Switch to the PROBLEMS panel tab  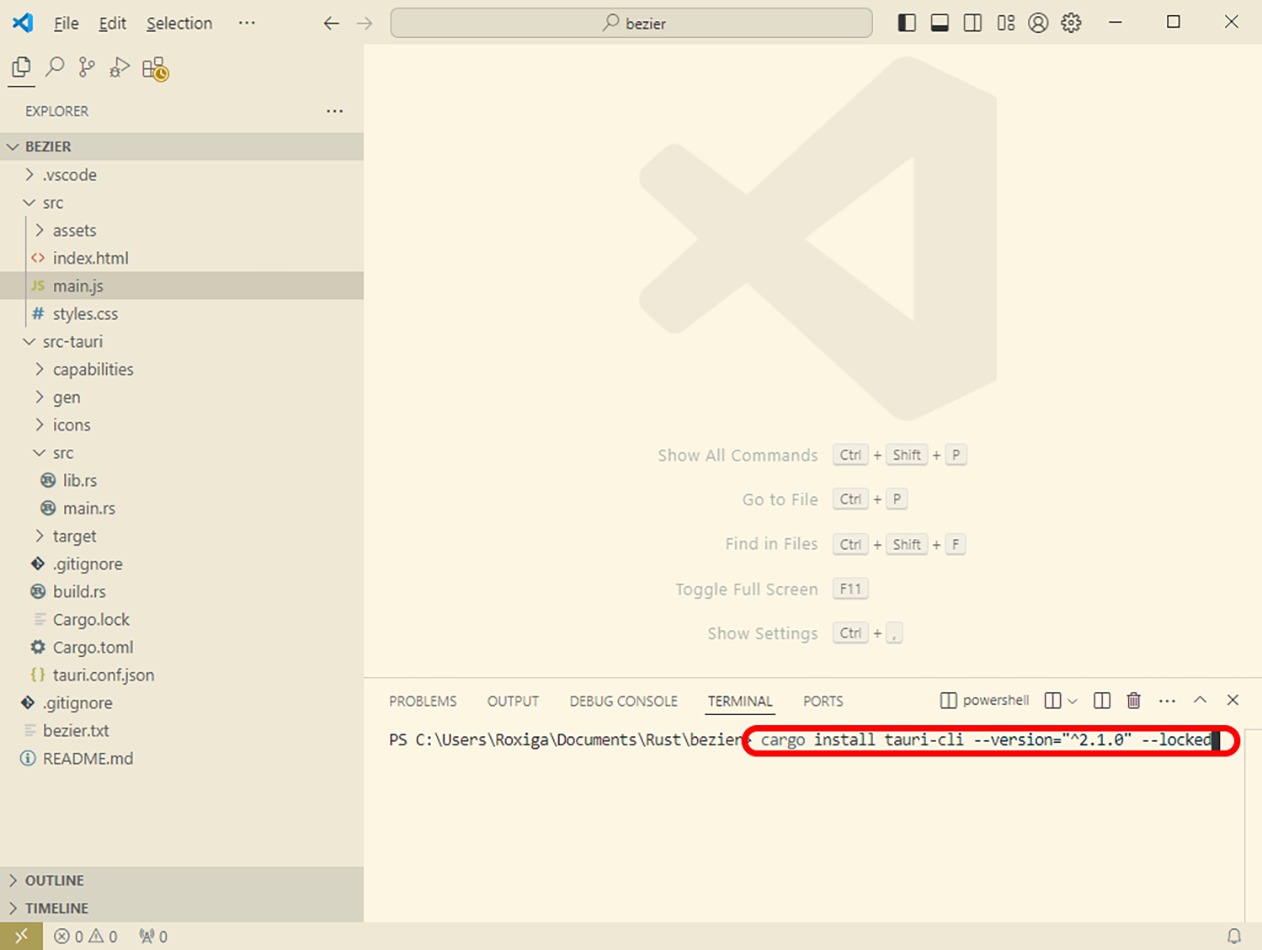coord(423,701)
